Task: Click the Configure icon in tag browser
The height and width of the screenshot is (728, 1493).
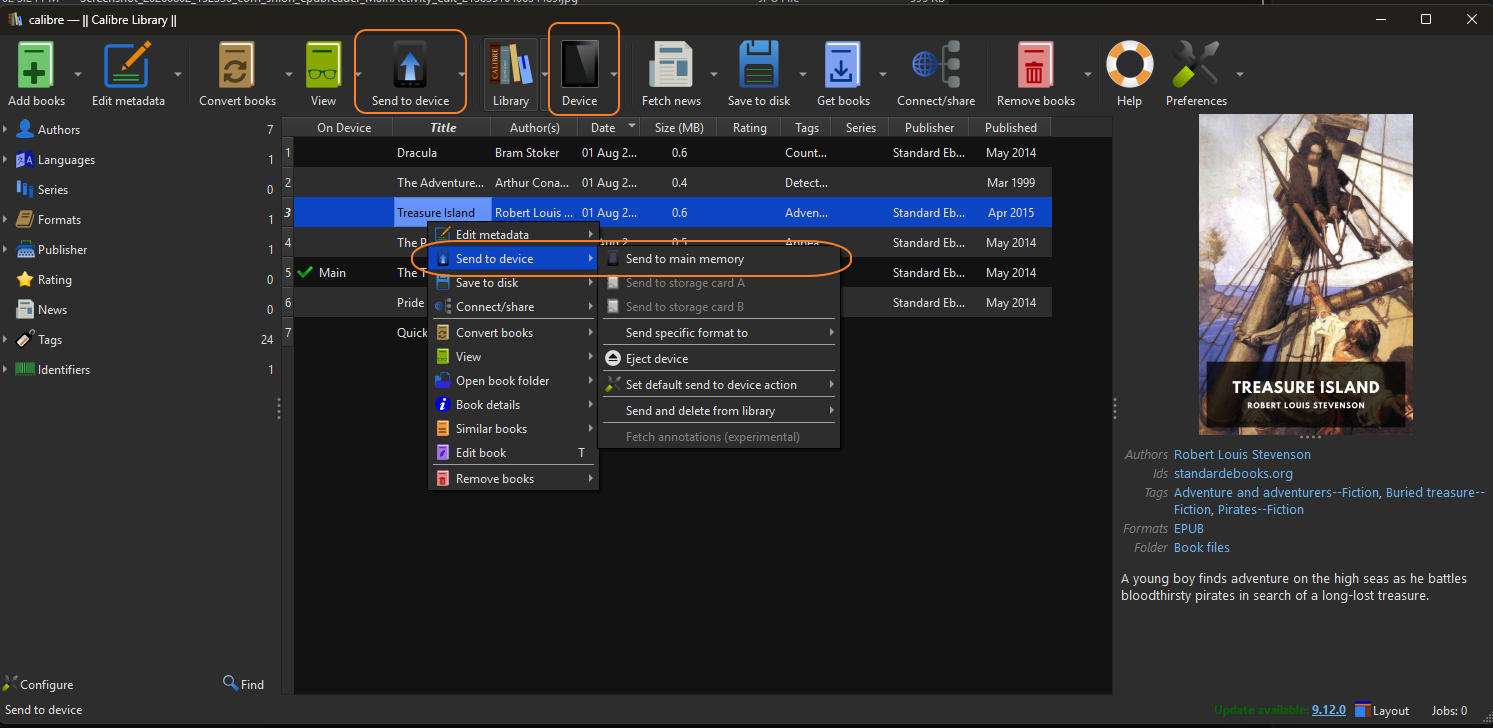Action: click(x=10, y=684)
